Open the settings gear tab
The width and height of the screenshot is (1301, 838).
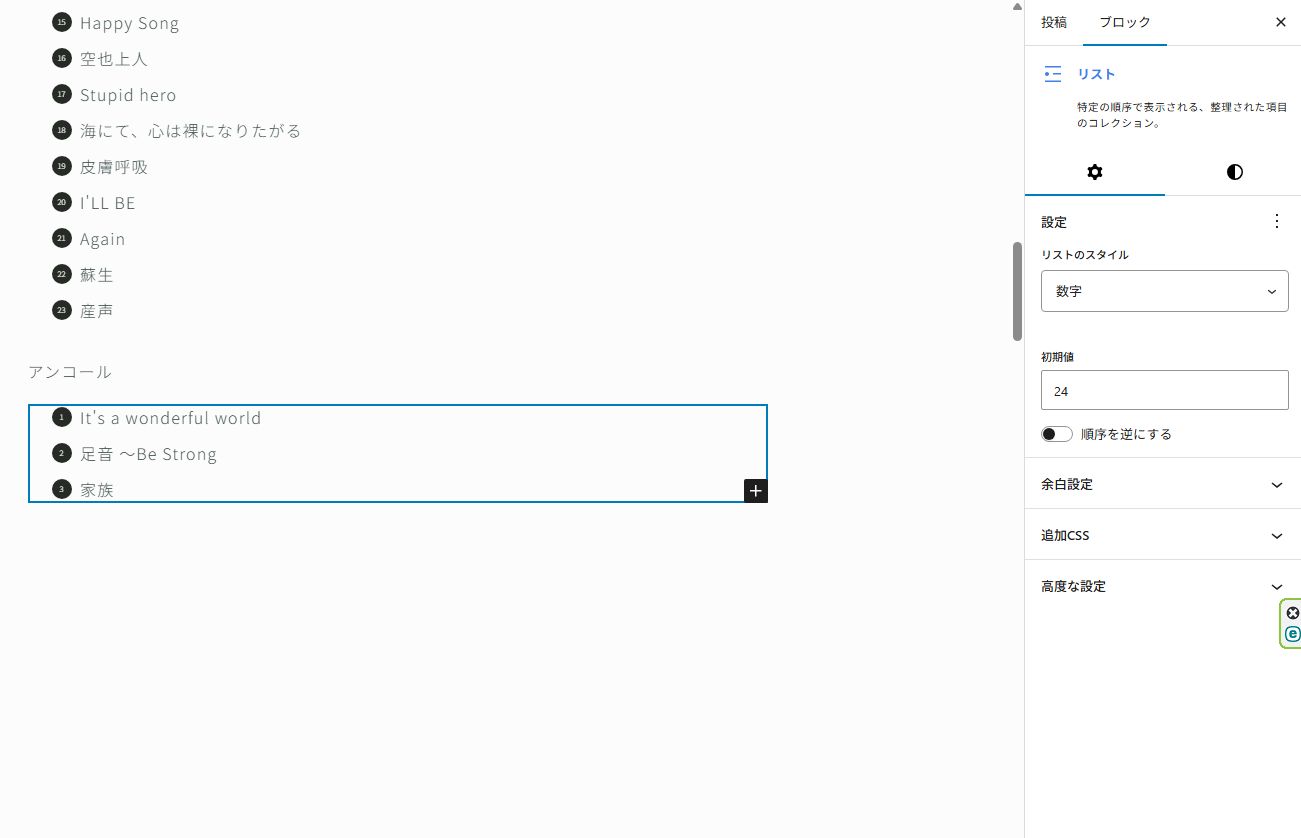point(1095,172)
